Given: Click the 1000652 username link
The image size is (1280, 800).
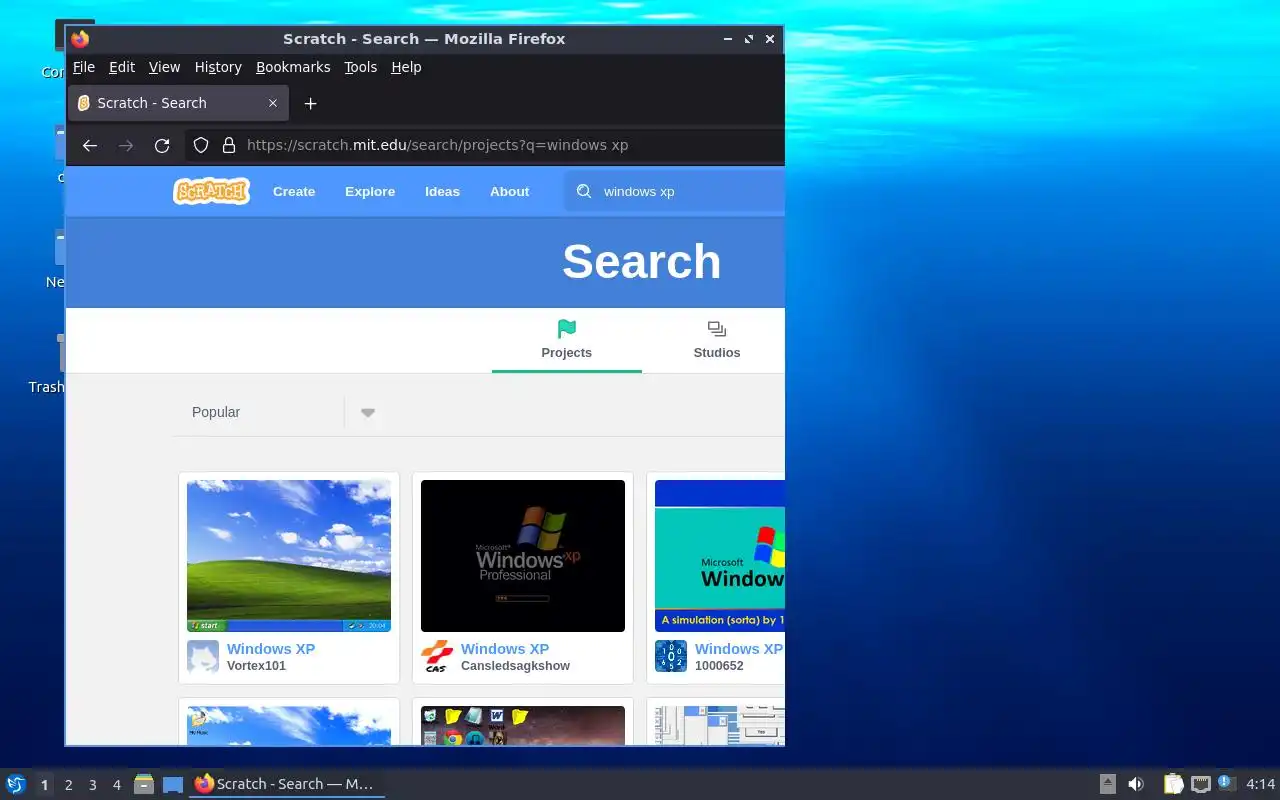Looking at the screenshot, I should coord(719,666).
